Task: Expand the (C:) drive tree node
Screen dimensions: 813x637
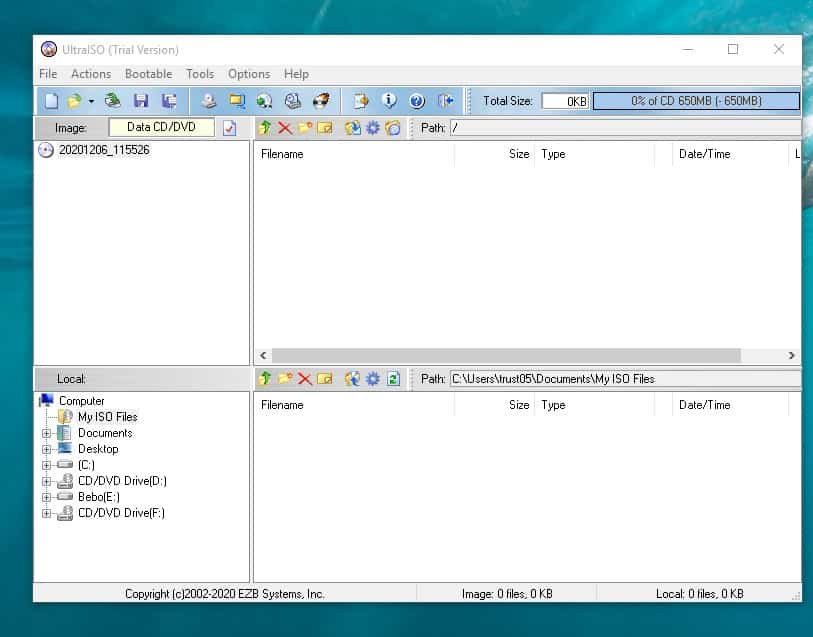Action: pyautogui.click(x=46, y=465)
